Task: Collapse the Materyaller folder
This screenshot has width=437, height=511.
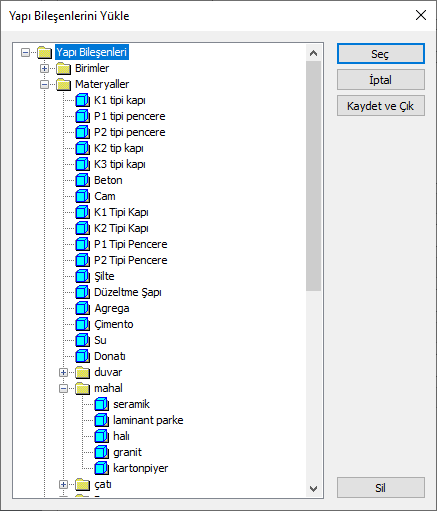Action: click(x=44, y=84)
